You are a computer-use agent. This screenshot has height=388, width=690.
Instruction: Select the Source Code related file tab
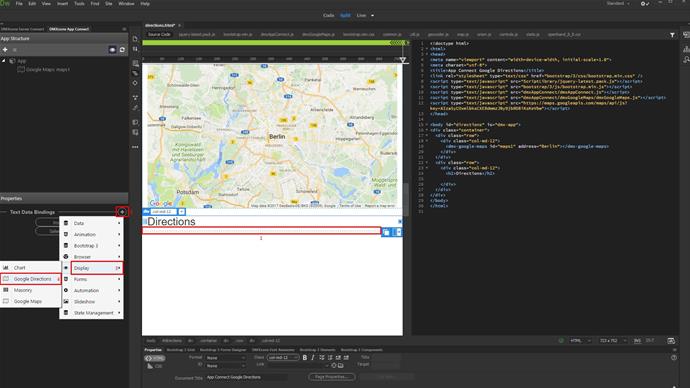pyautogui.click(x=159, y=34)
